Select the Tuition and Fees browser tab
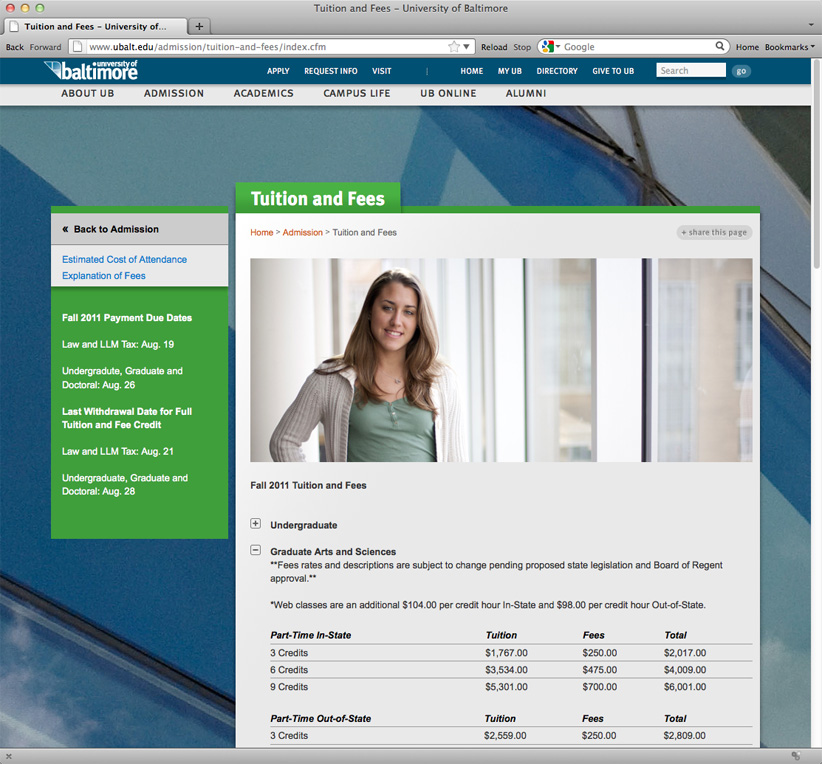Viewport: 822px width, 764px height. [x=95, y=26]
